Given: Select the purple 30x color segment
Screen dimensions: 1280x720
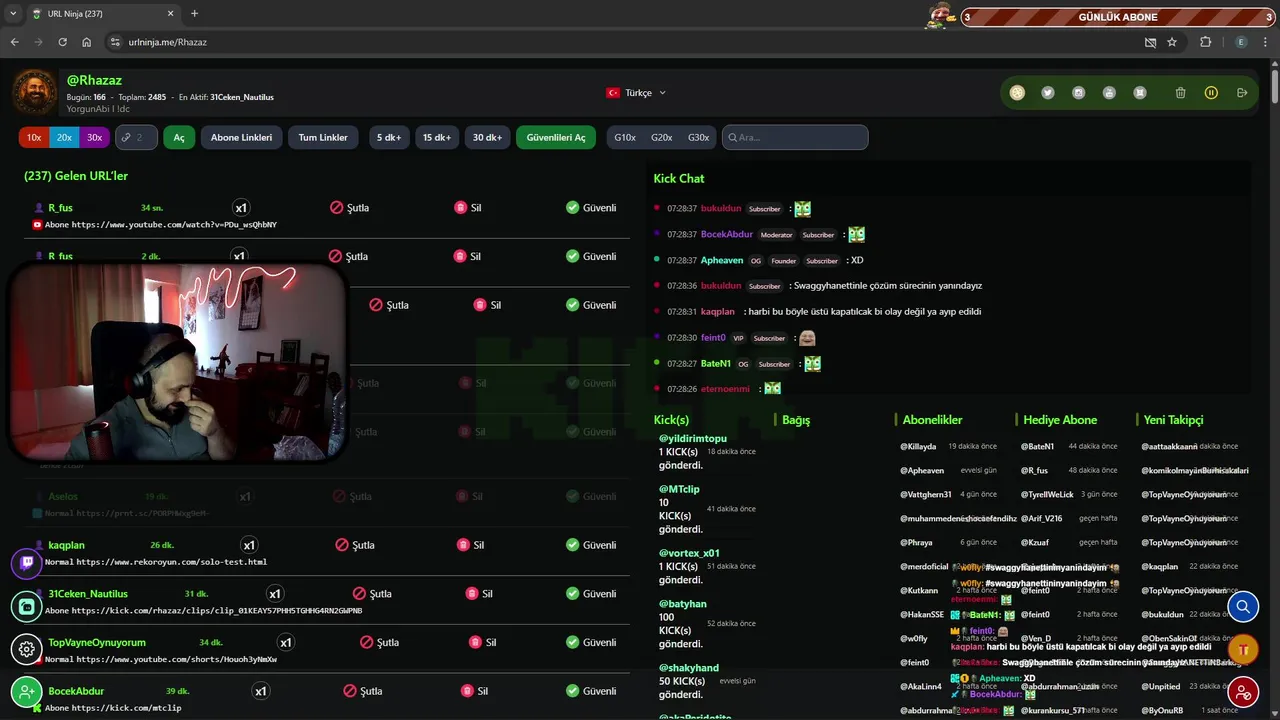Looking at the screenshot, I should 94,137.
